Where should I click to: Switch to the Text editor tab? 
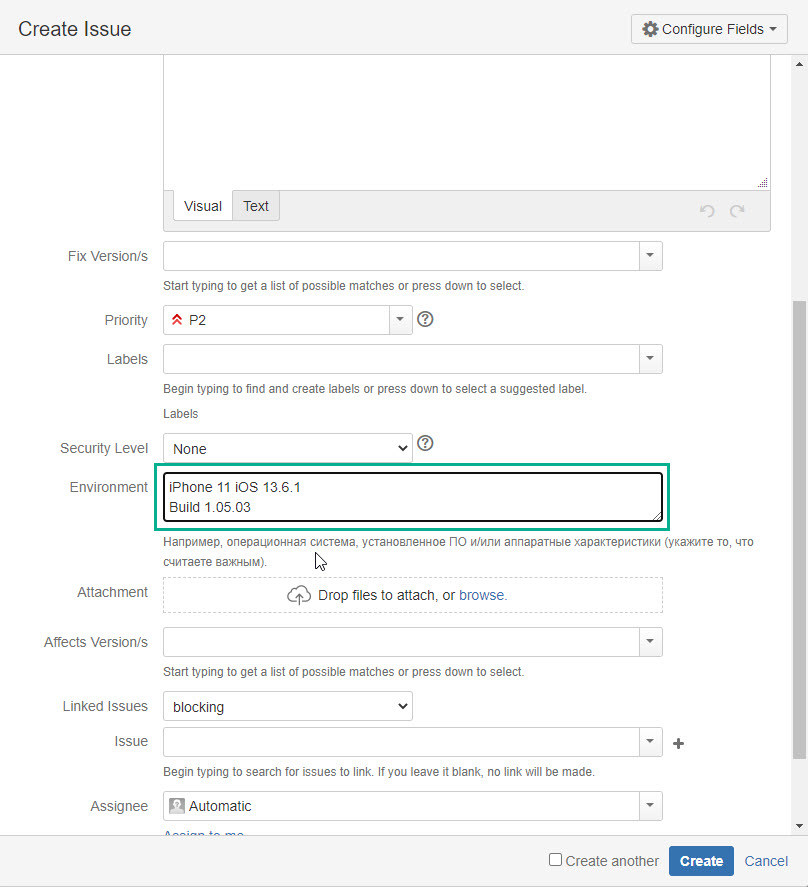256,206
